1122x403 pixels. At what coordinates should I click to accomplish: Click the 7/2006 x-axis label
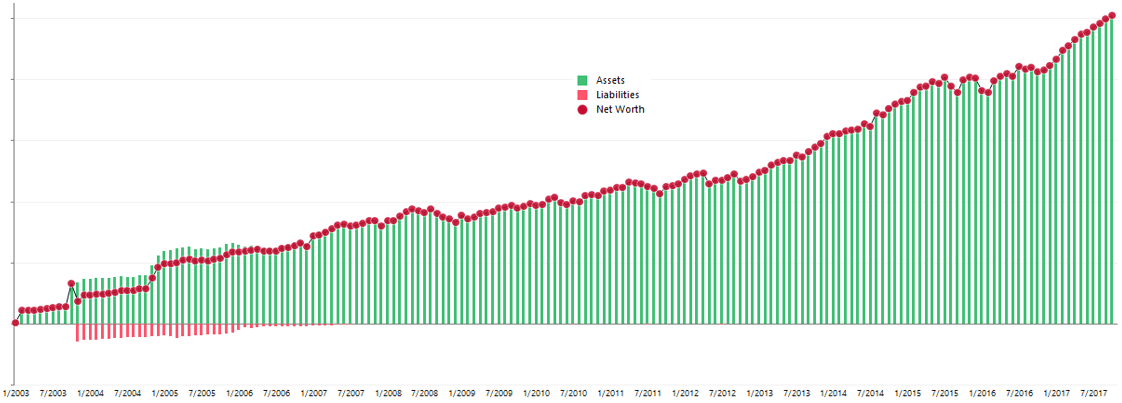click(276, 394)
